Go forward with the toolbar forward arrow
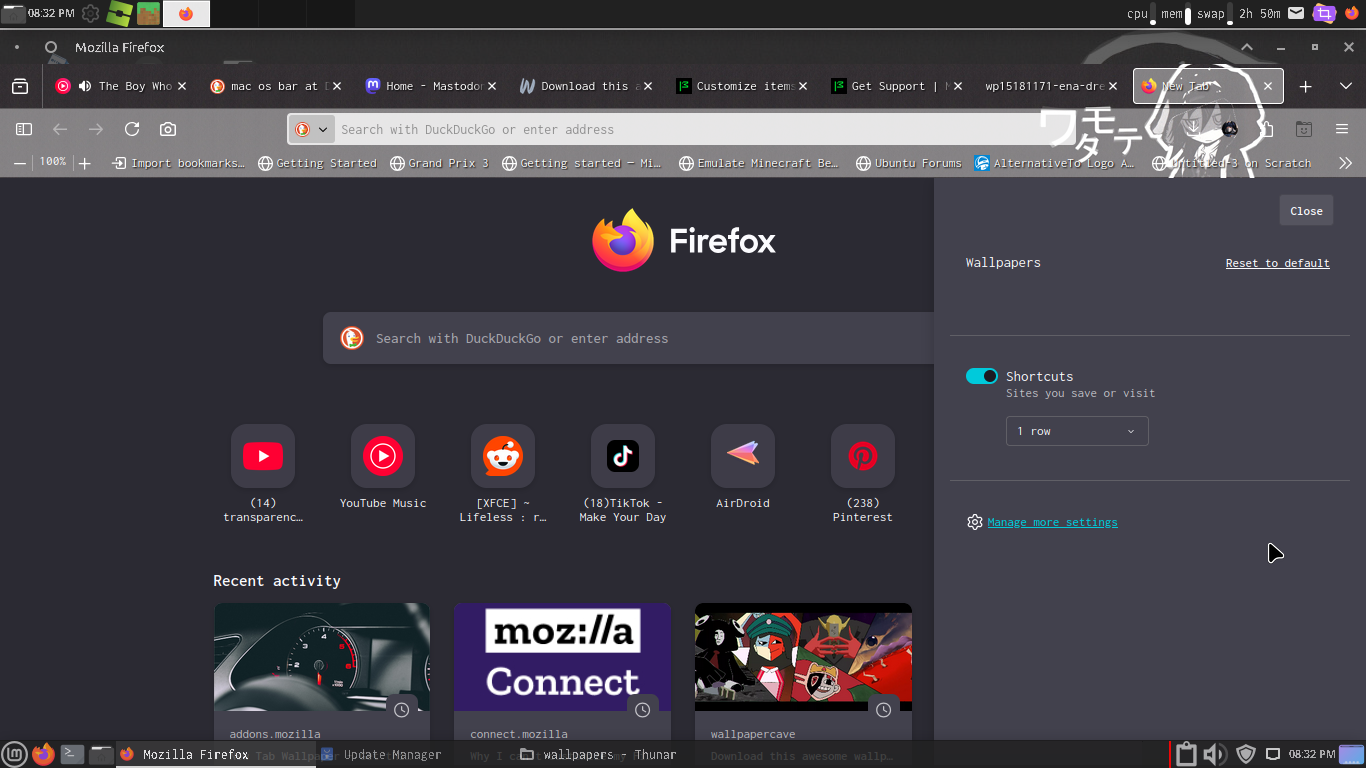Screen dimensions: 1366x768 pos(96,129)
